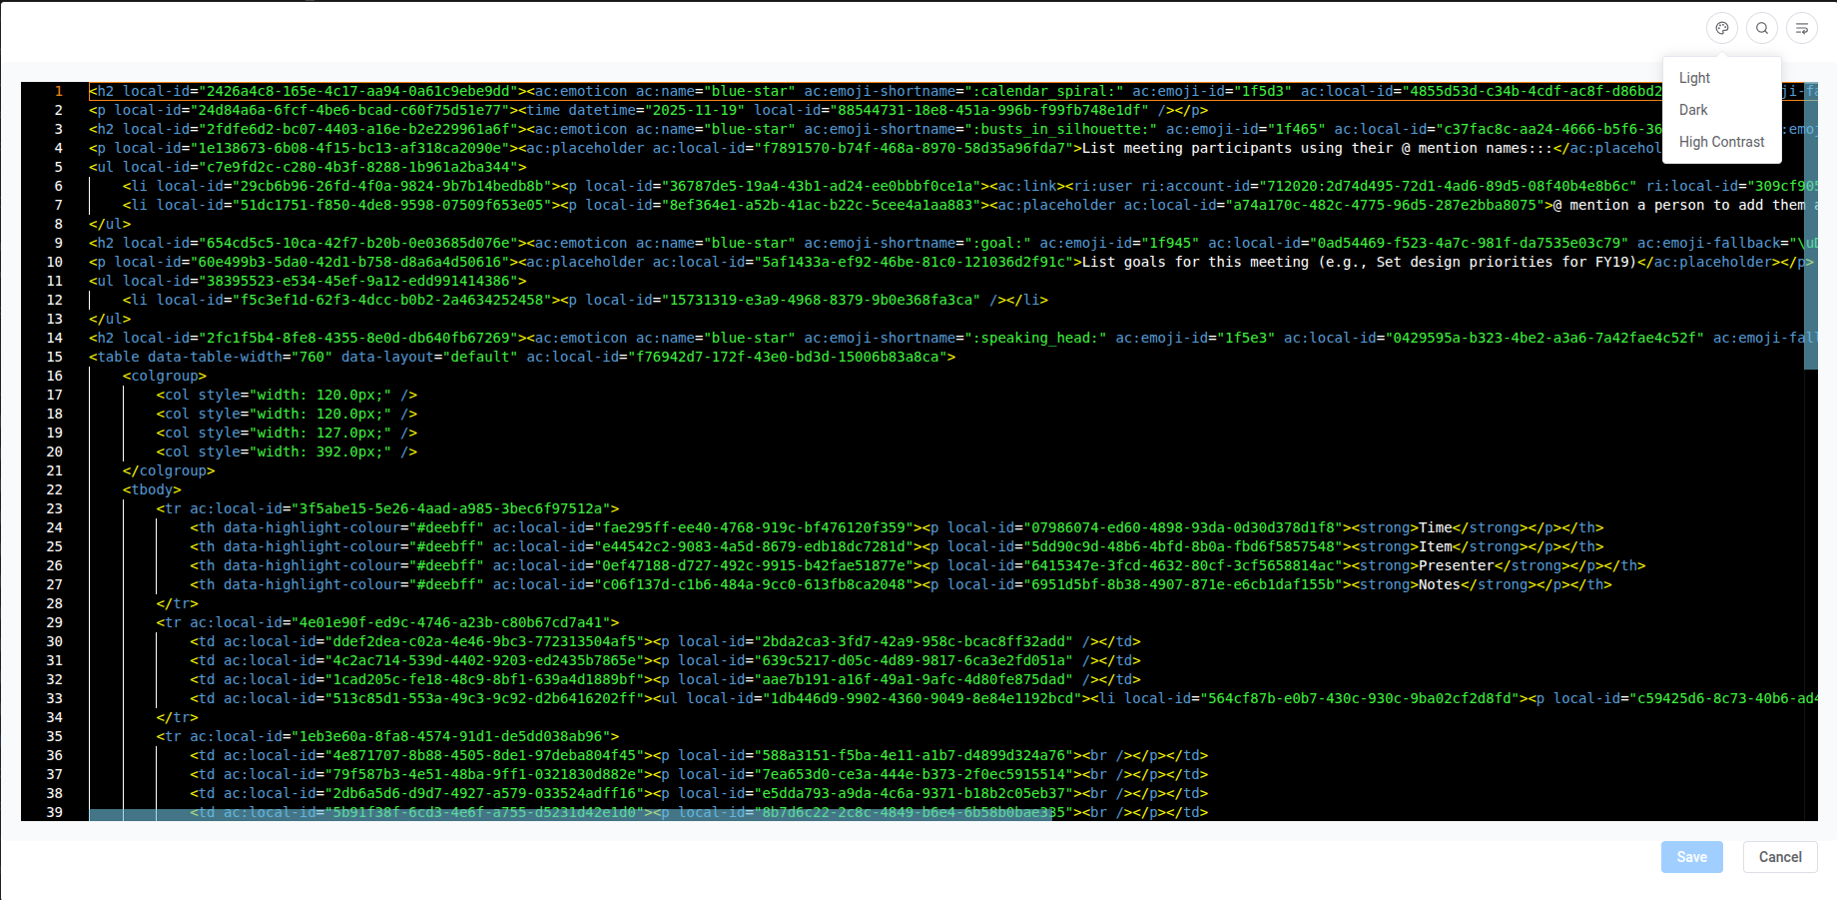Click the Cancel button

[1780, 857]
